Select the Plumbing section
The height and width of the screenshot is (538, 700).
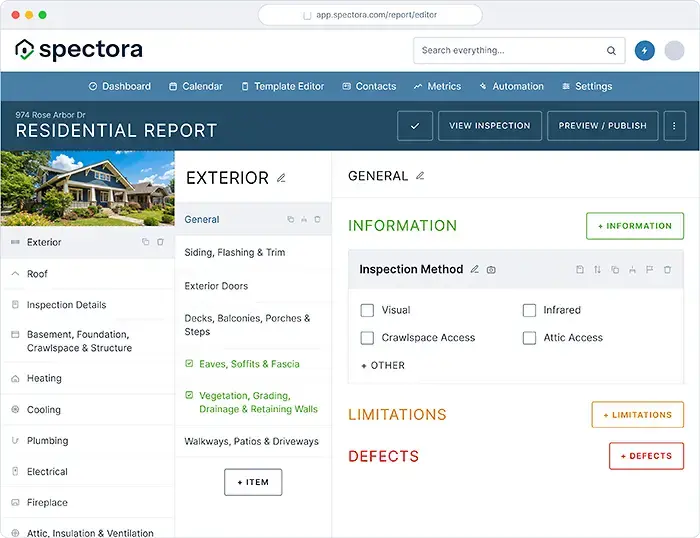(88, 441)
